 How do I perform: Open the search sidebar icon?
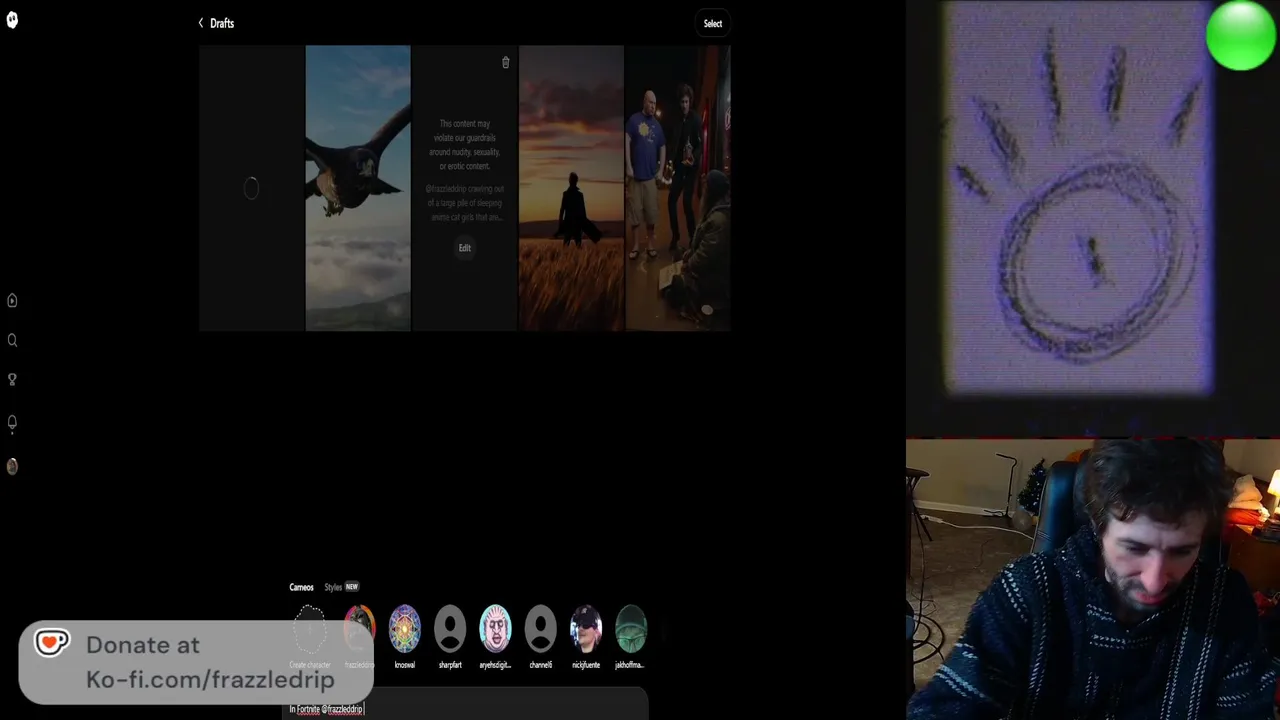(x=12, y=341)
